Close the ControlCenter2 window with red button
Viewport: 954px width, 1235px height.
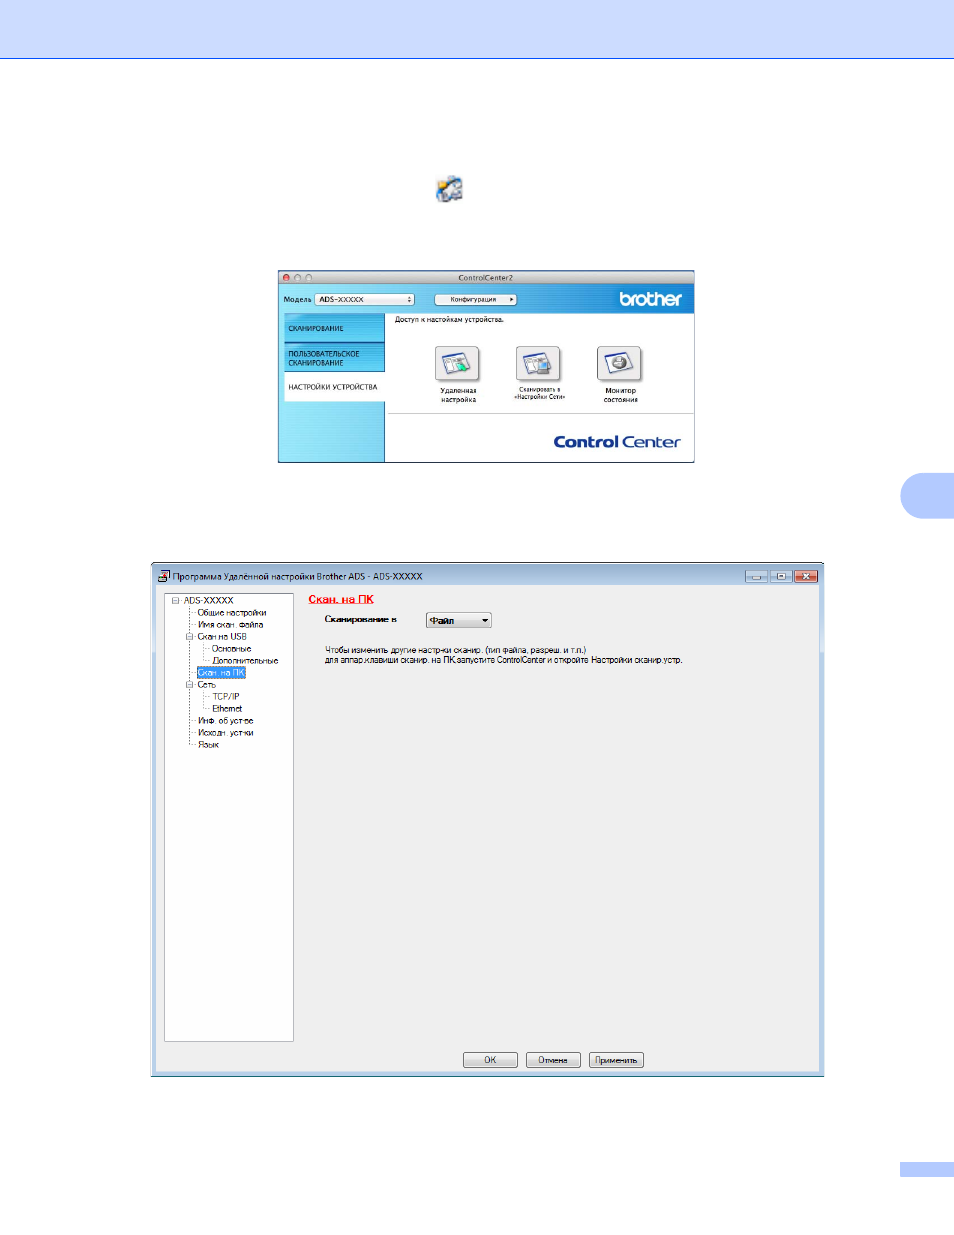point(286,278)
